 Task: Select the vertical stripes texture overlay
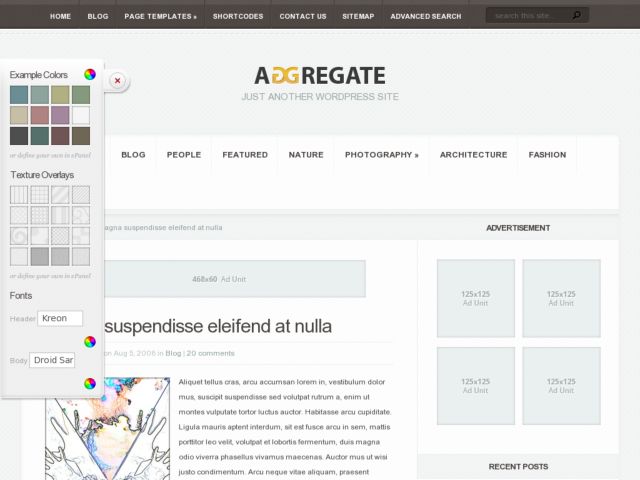pyautogui.click(x=19, y=194)
